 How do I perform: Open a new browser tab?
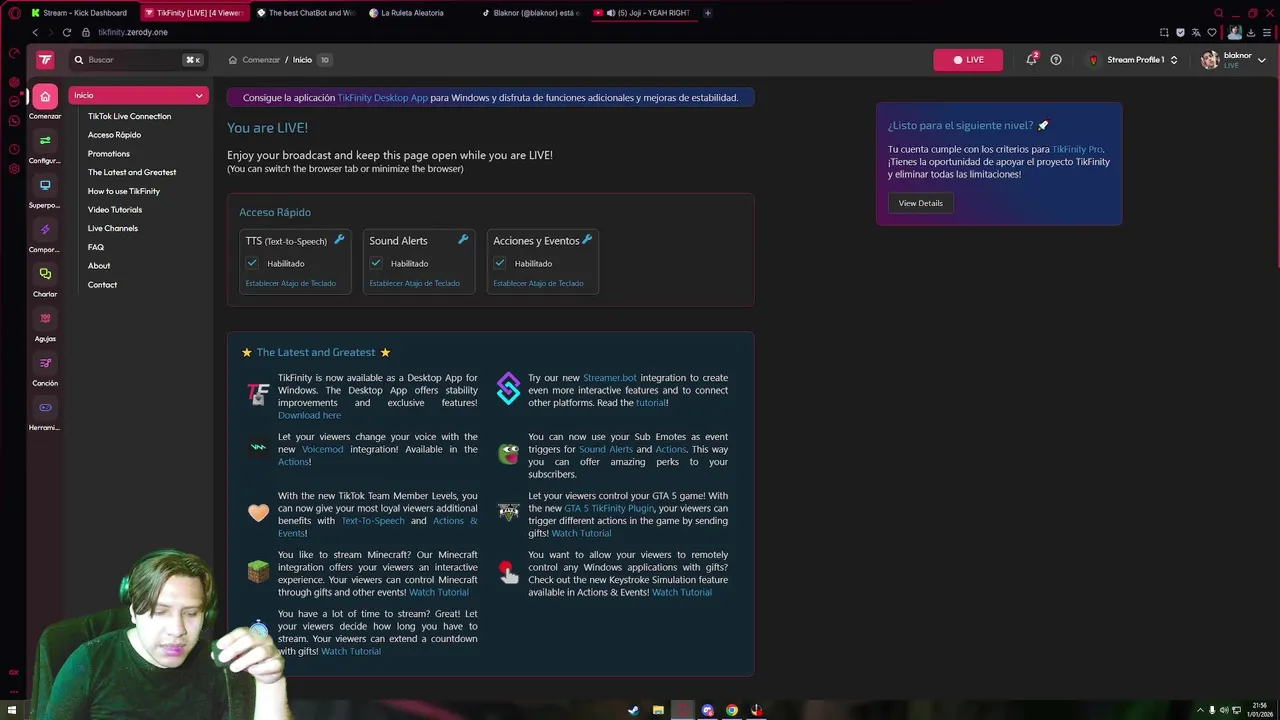(708, 13)
